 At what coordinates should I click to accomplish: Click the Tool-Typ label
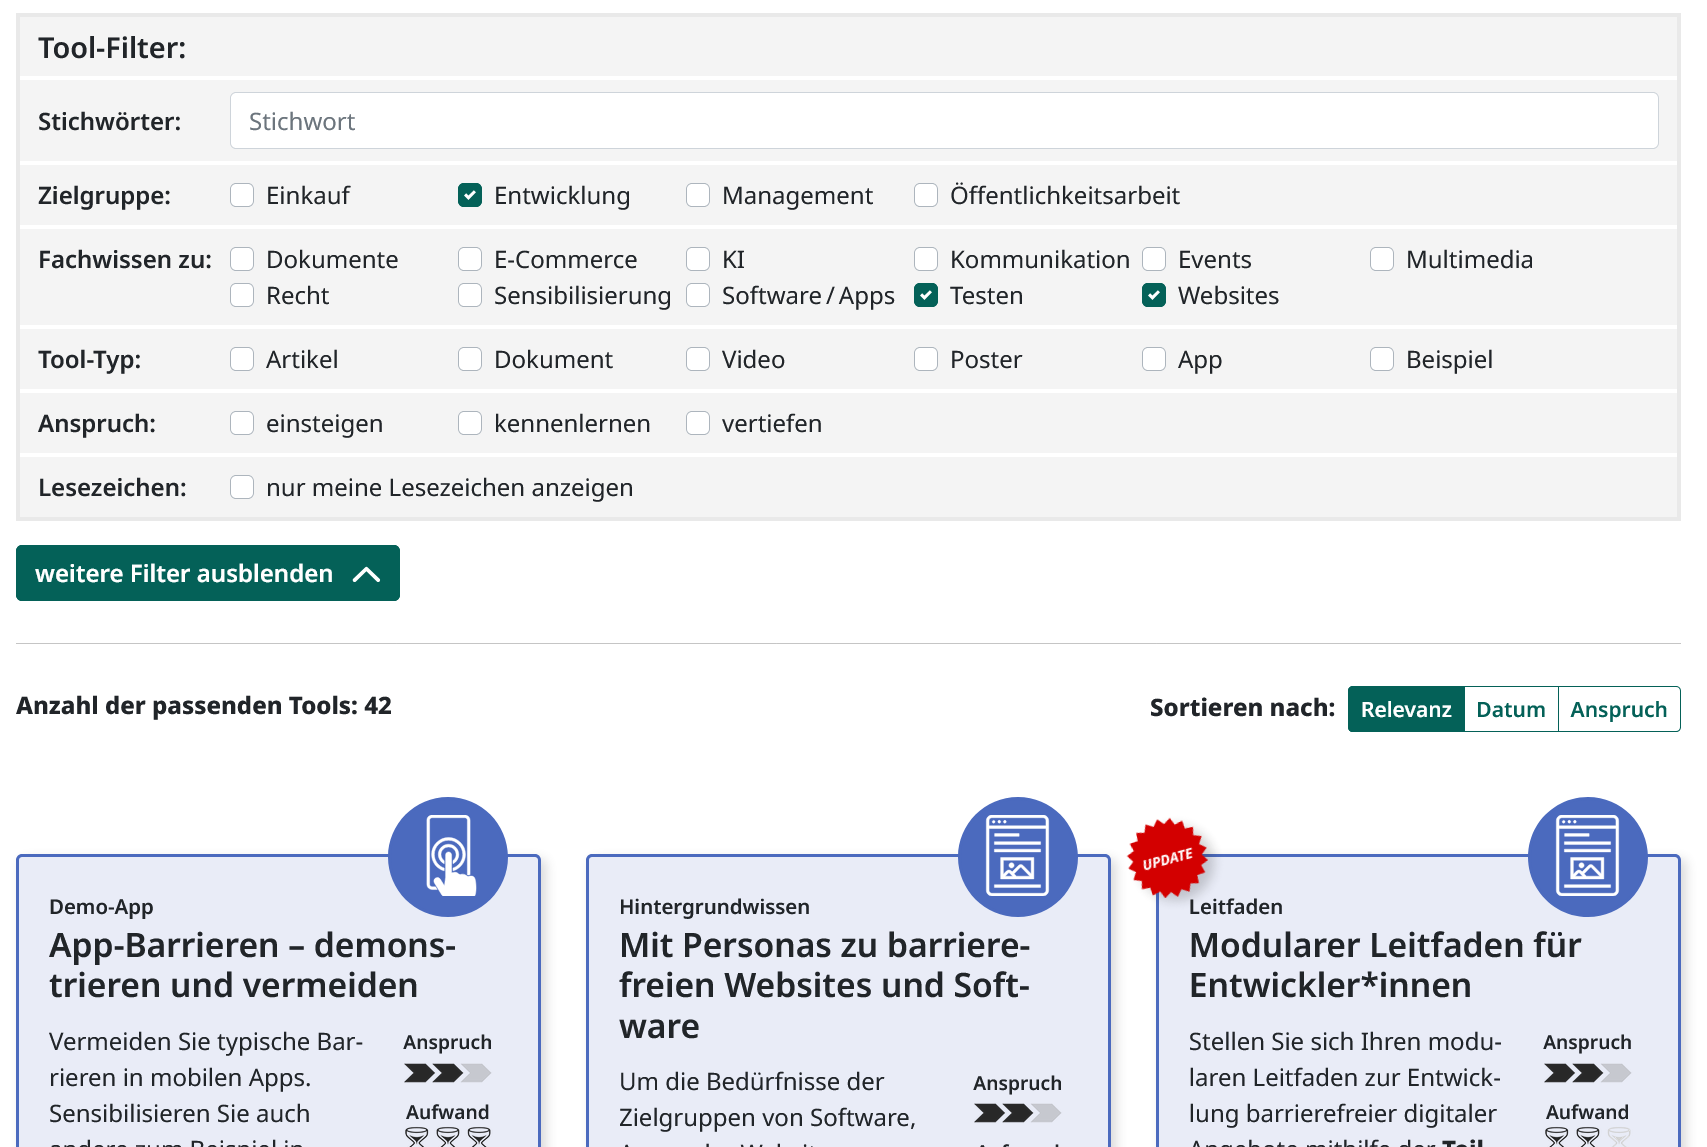(89, 360)
